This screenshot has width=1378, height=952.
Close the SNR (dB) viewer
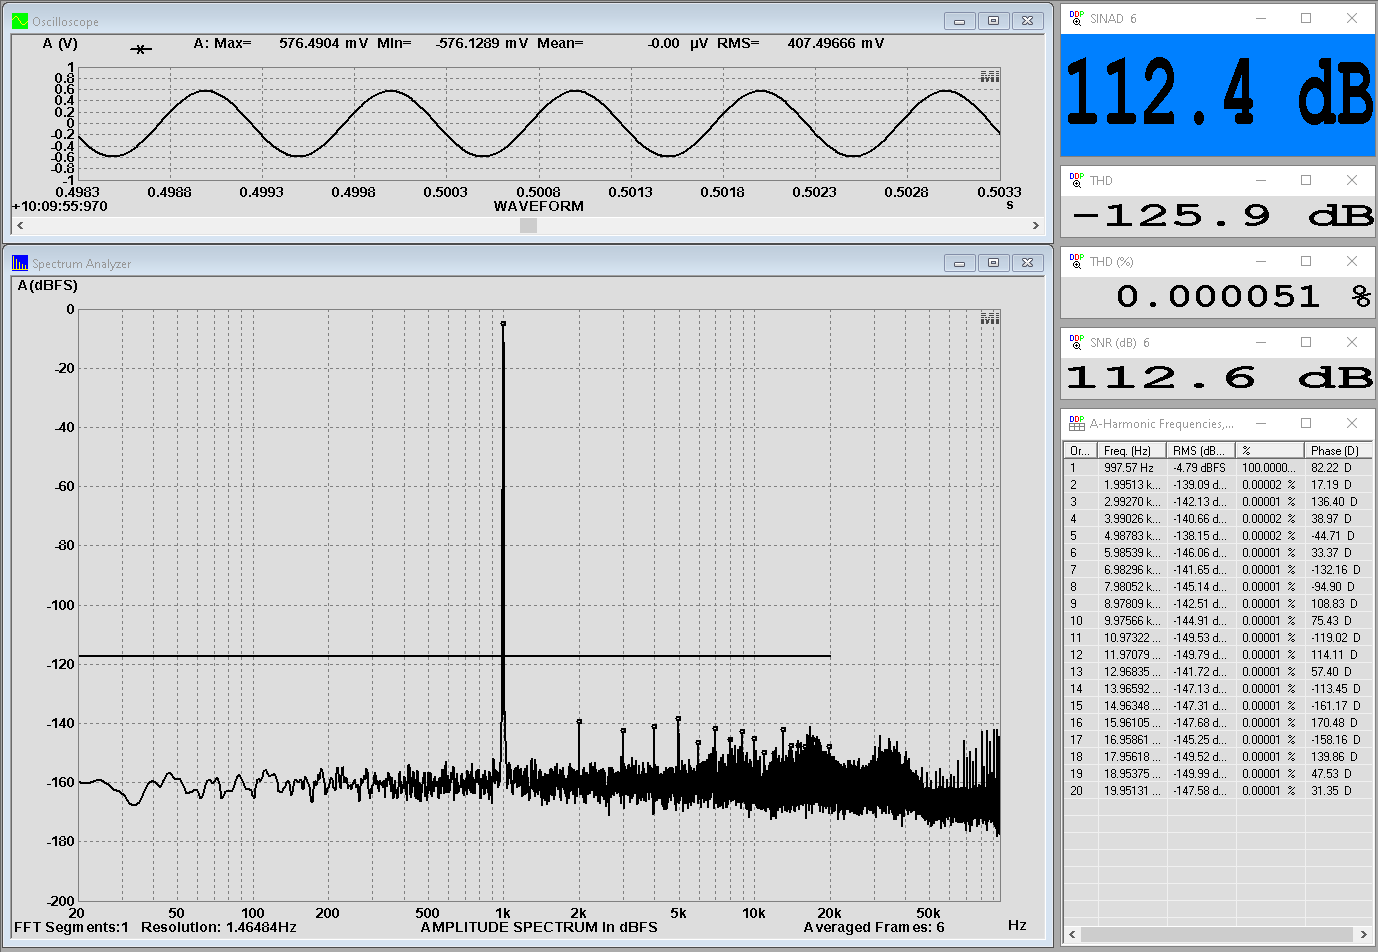1352,342
